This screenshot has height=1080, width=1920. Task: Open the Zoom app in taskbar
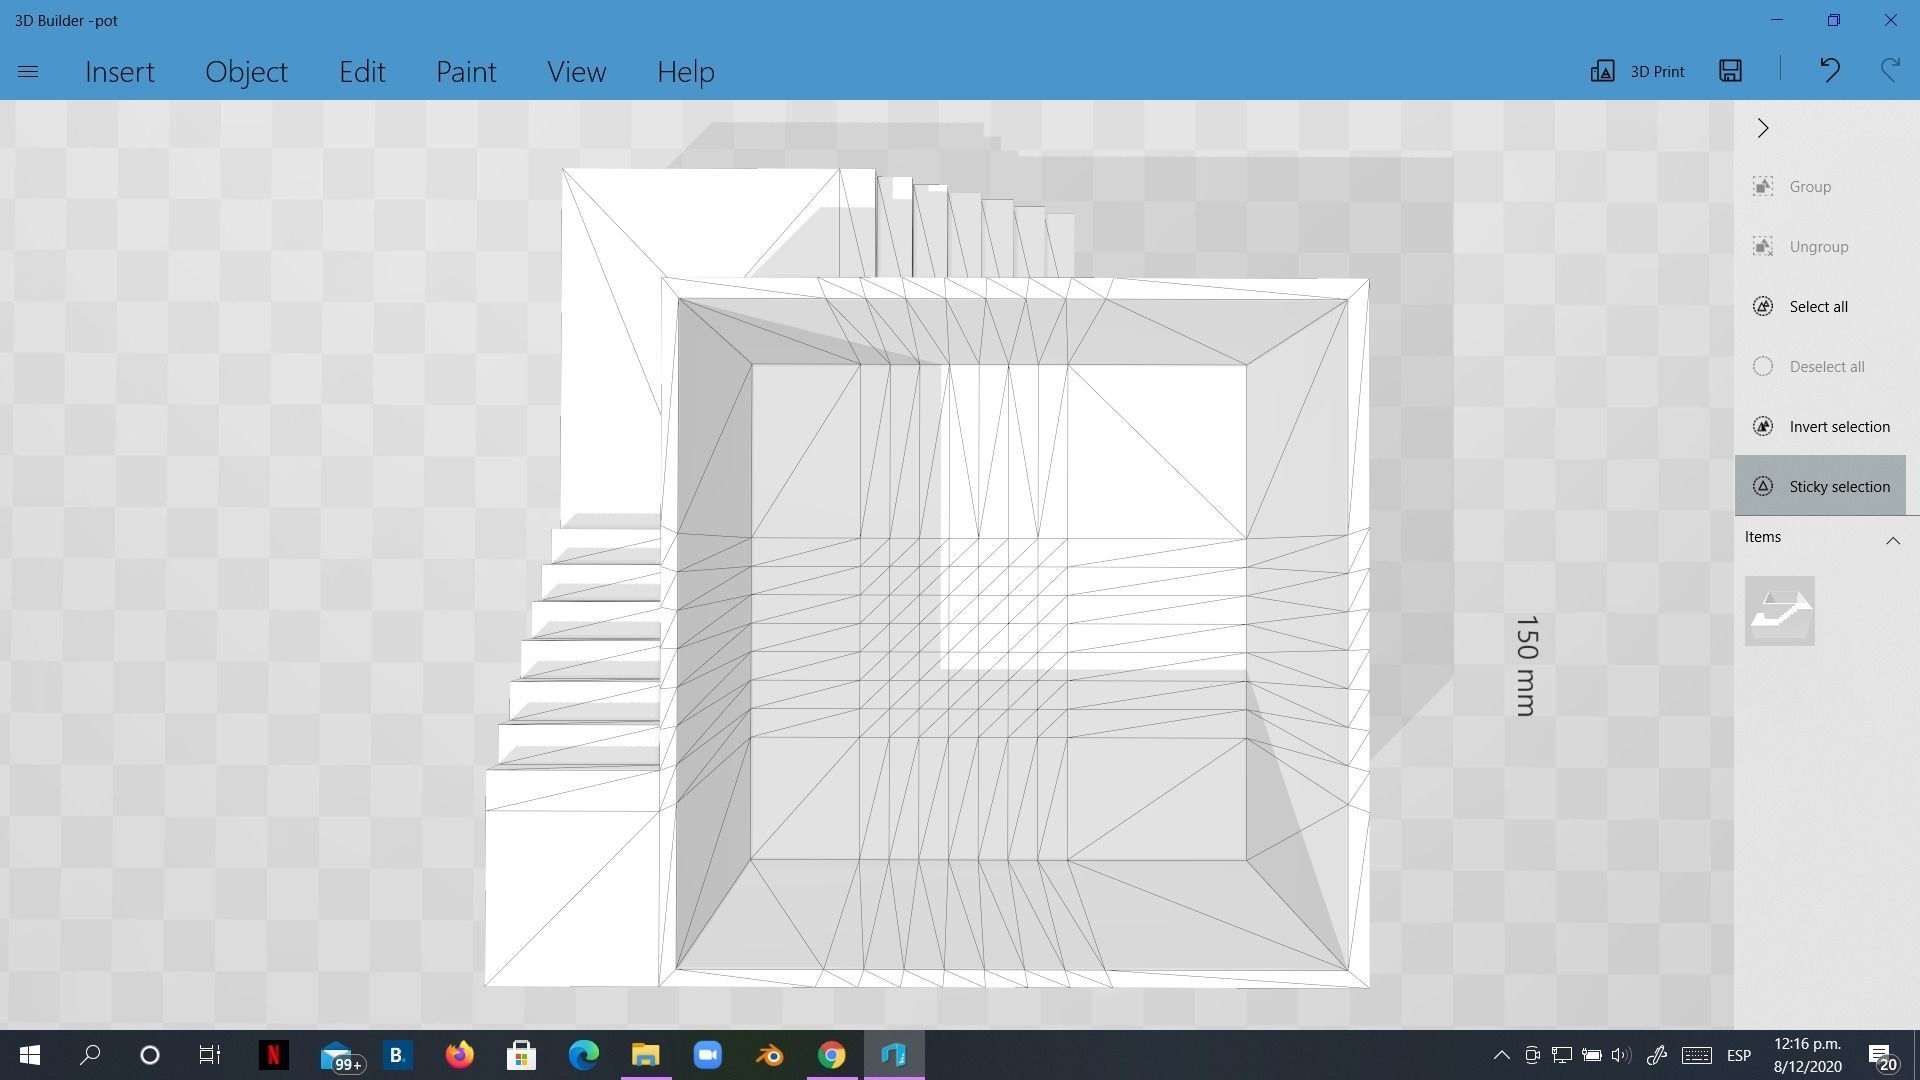pos(708,1055)
